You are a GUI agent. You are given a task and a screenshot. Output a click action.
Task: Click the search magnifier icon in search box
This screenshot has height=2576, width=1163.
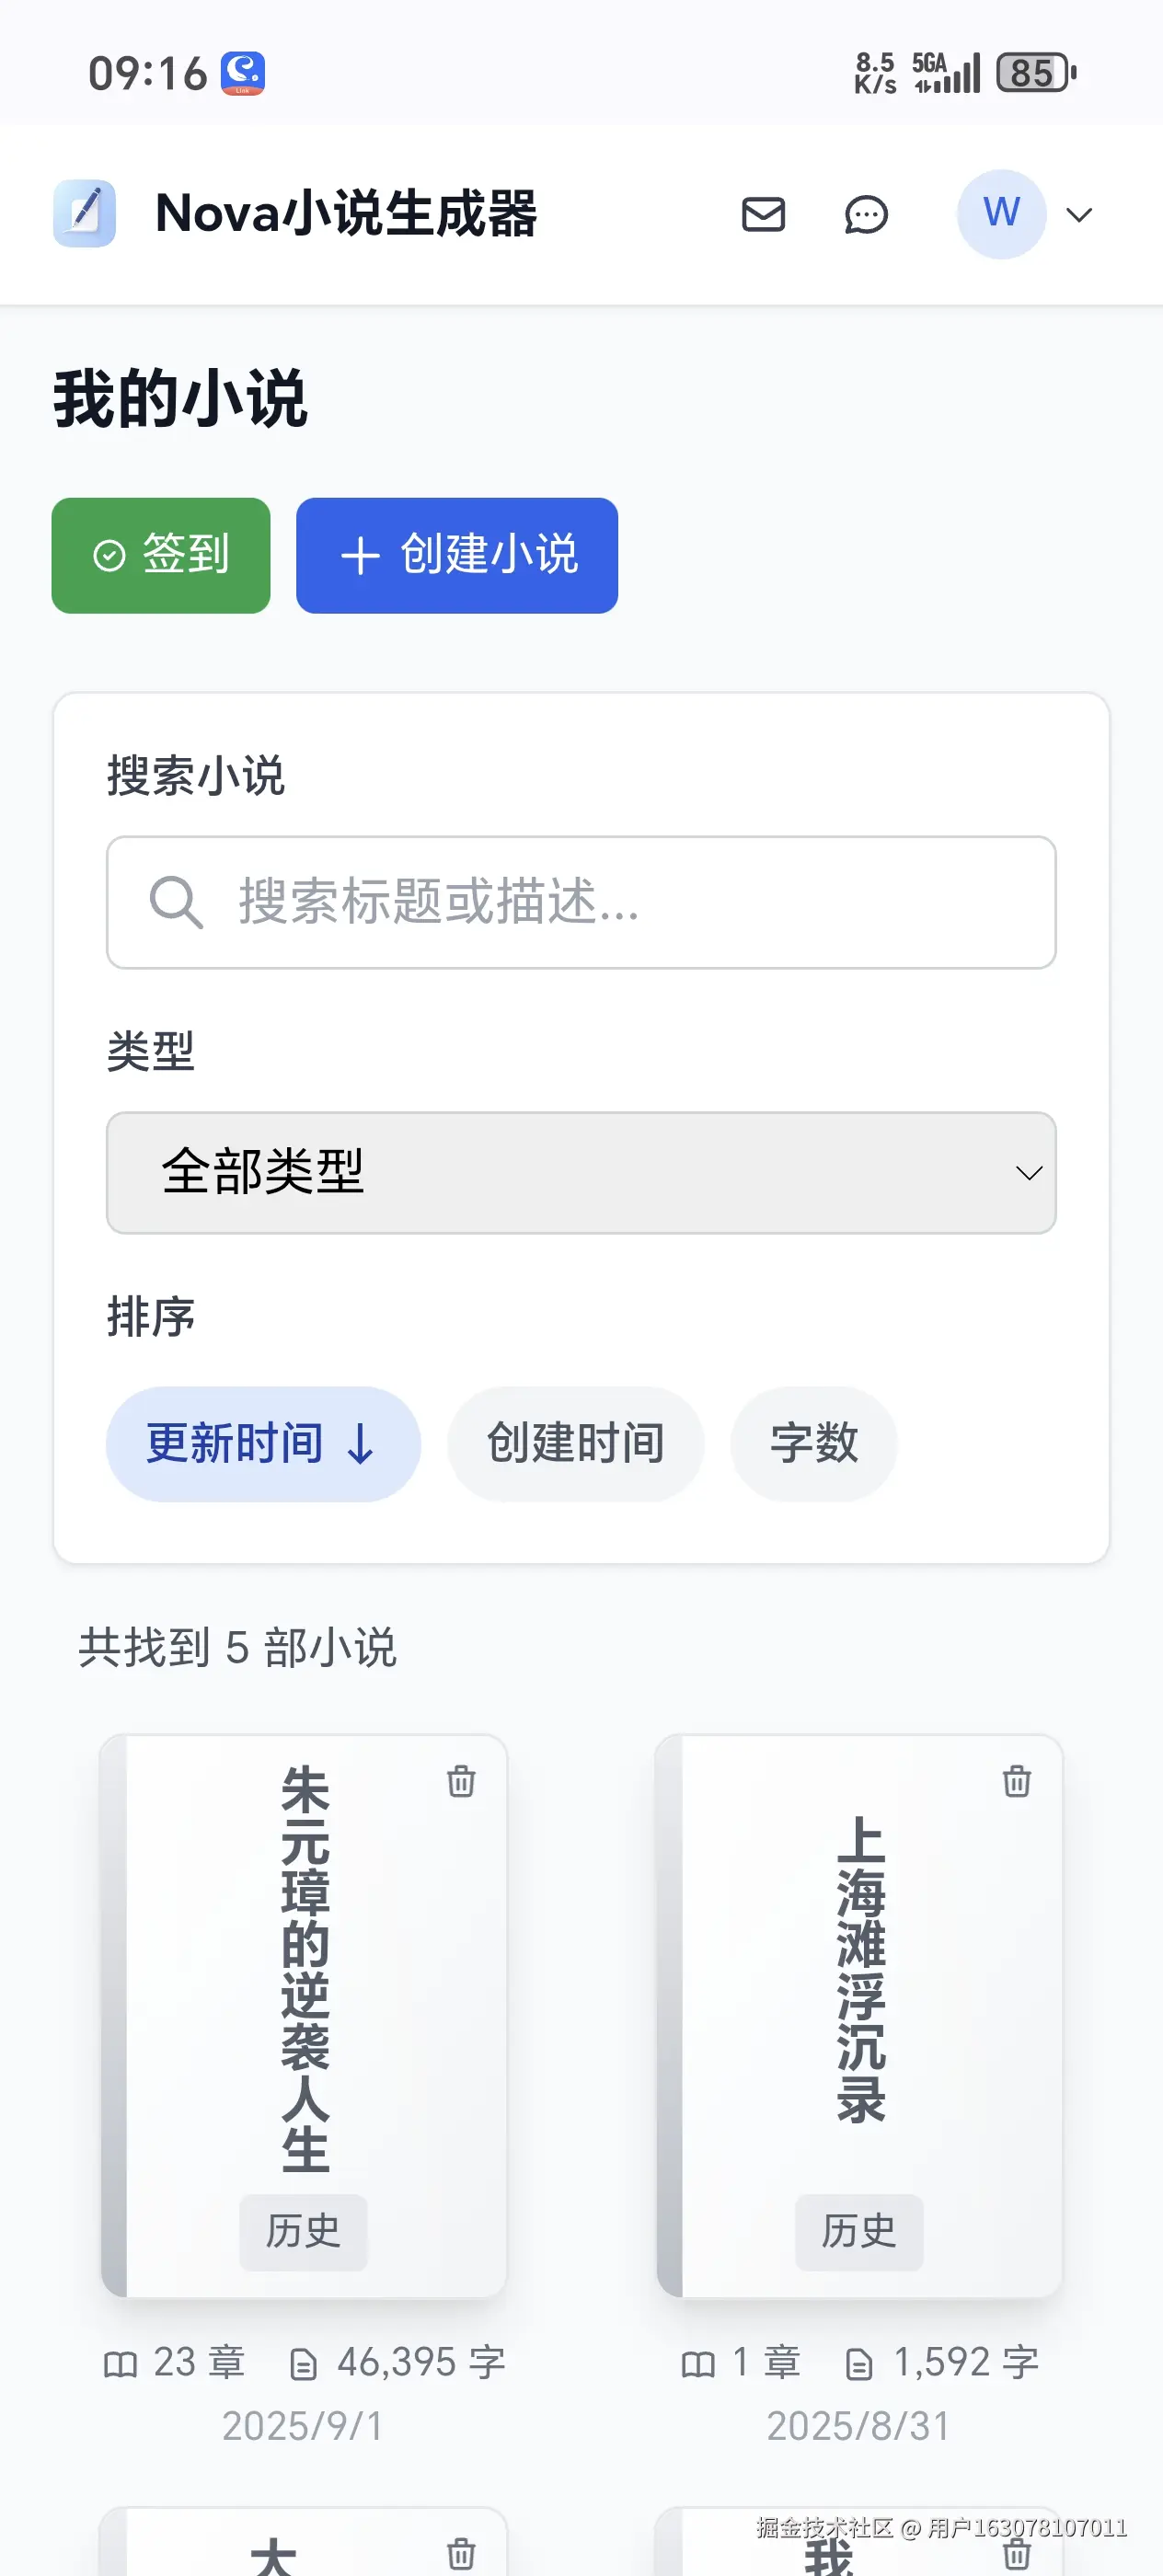(x=176, y=903)
